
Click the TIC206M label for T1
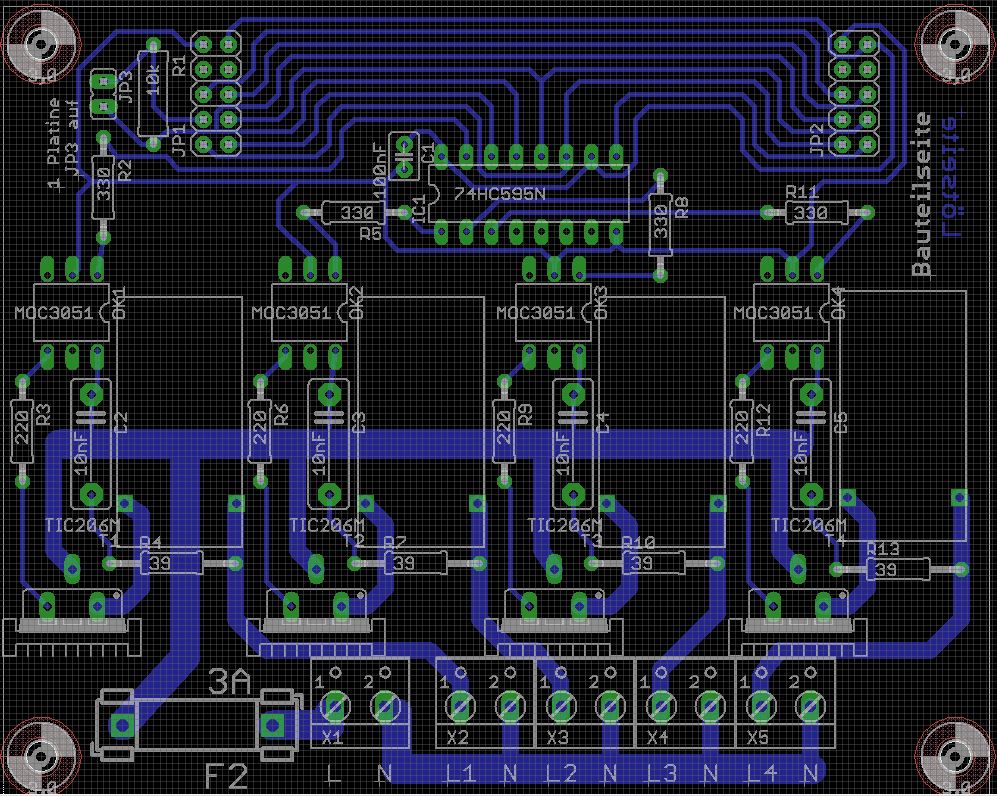[83, 526]
